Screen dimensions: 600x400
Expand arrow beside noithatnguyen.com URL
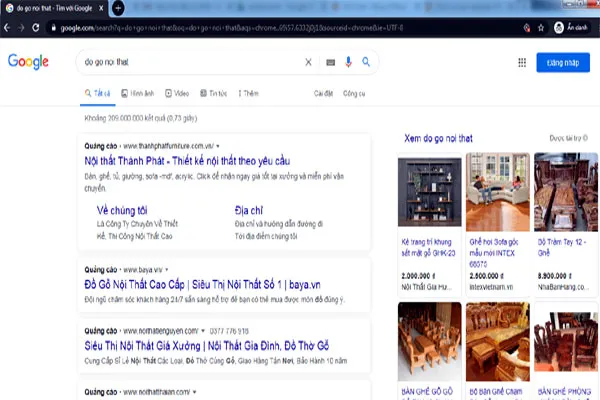pyautogui.click(x=203, y=331)
